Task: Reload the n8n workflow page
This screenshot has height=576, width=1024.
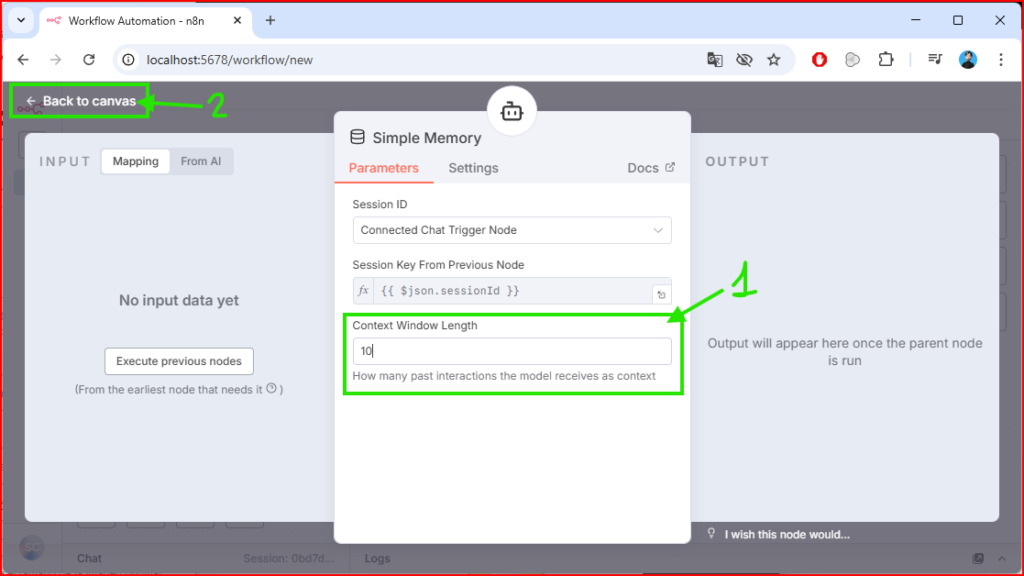Action: [x=89, y=60]
